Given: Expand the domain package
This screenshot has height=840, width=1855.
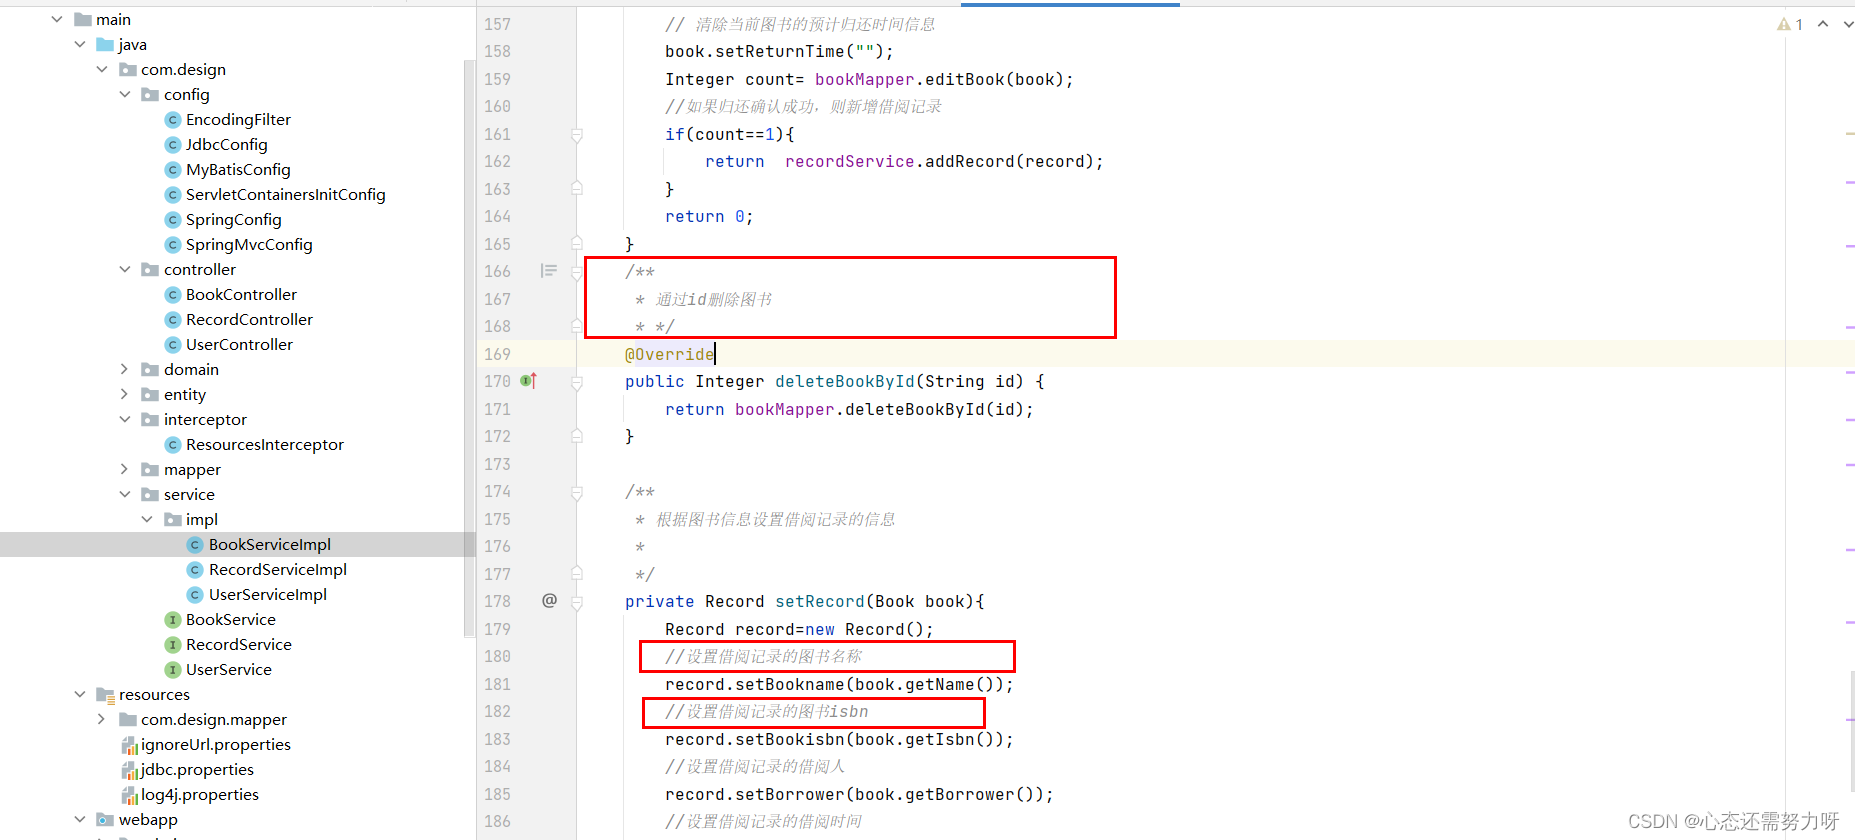Looking at the screenshot, I should 125,369.
